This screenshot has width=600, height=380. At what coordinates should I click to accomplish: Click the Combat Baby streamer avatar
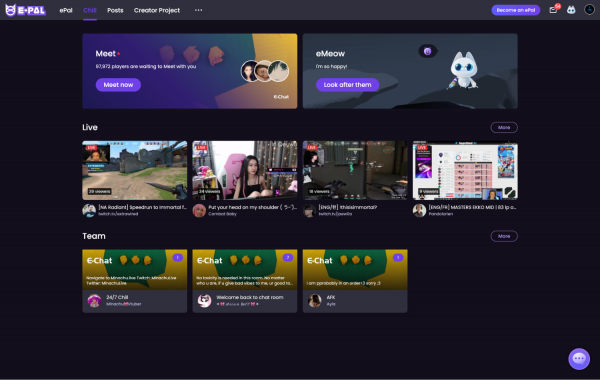click(199, 210)
